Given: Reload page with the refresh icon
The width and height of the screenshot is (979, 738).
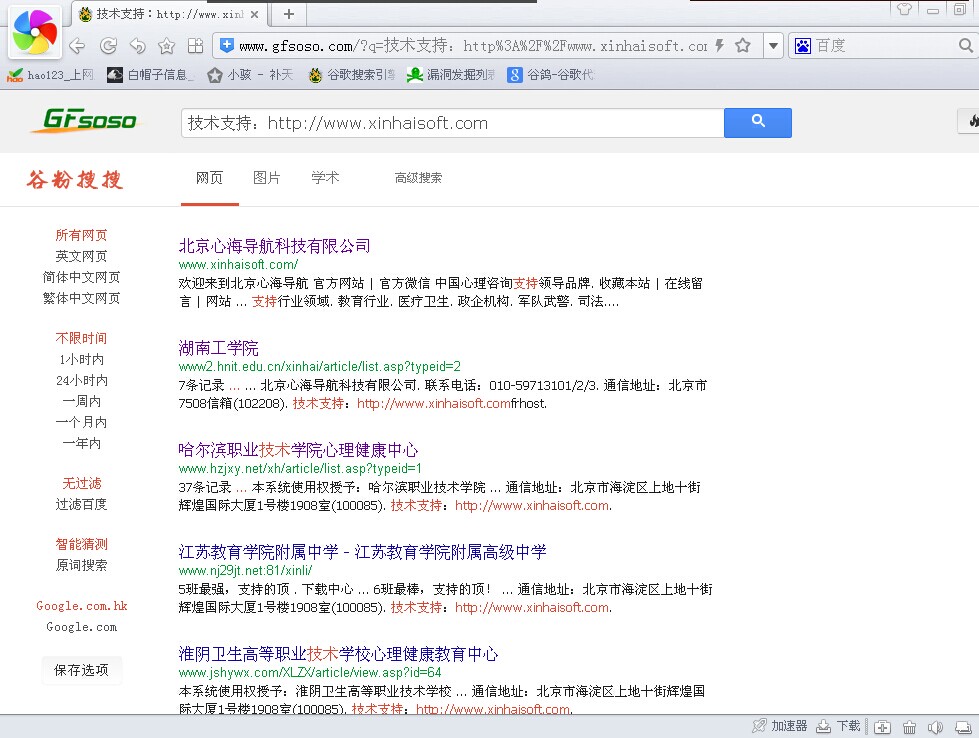Looking at the screenshot, I should (109, 46).
